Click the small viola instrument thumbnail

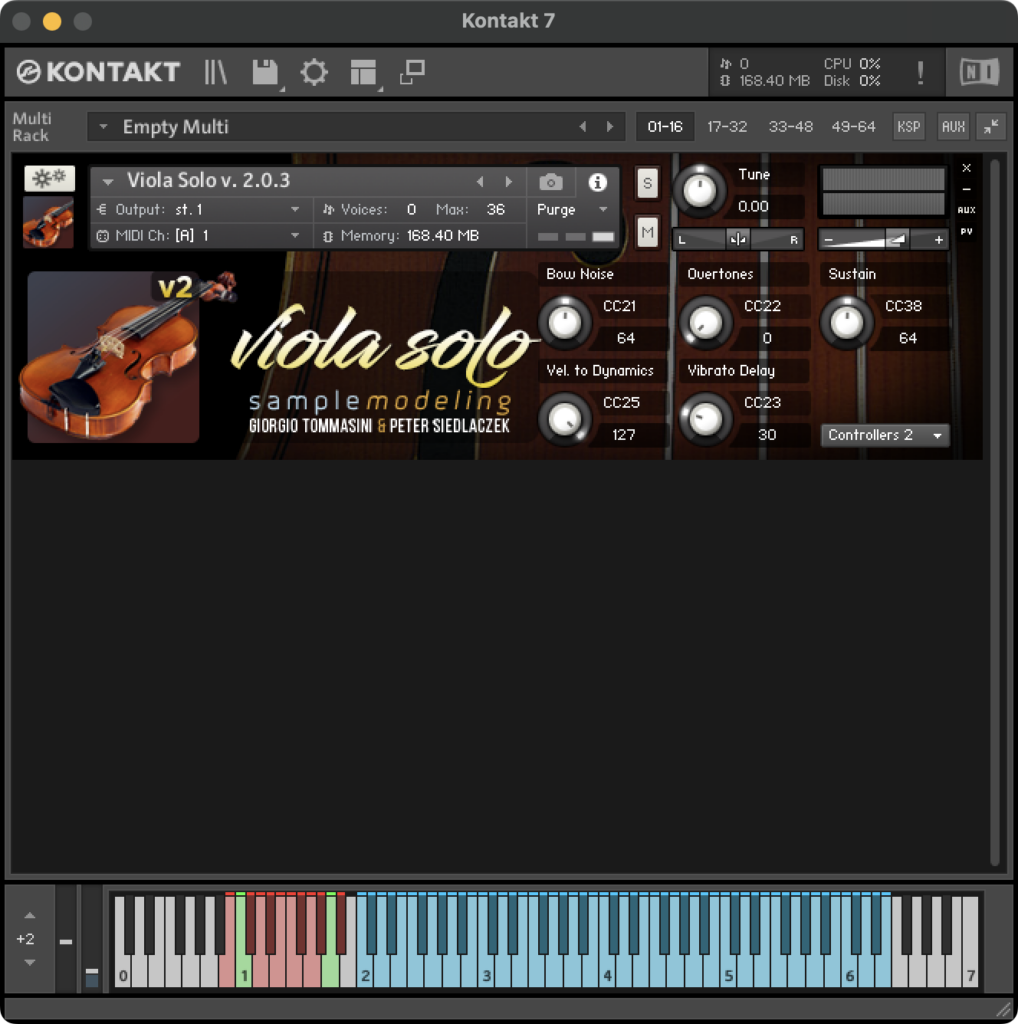point(48,223)
